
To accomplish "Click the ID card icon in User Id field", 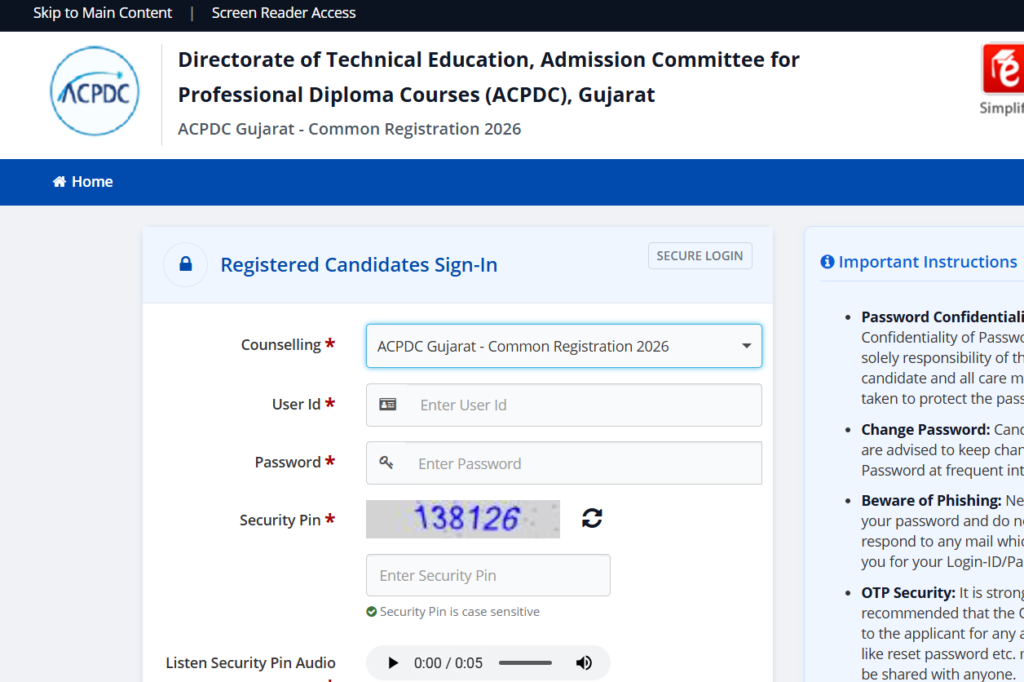I will point(388,404).
